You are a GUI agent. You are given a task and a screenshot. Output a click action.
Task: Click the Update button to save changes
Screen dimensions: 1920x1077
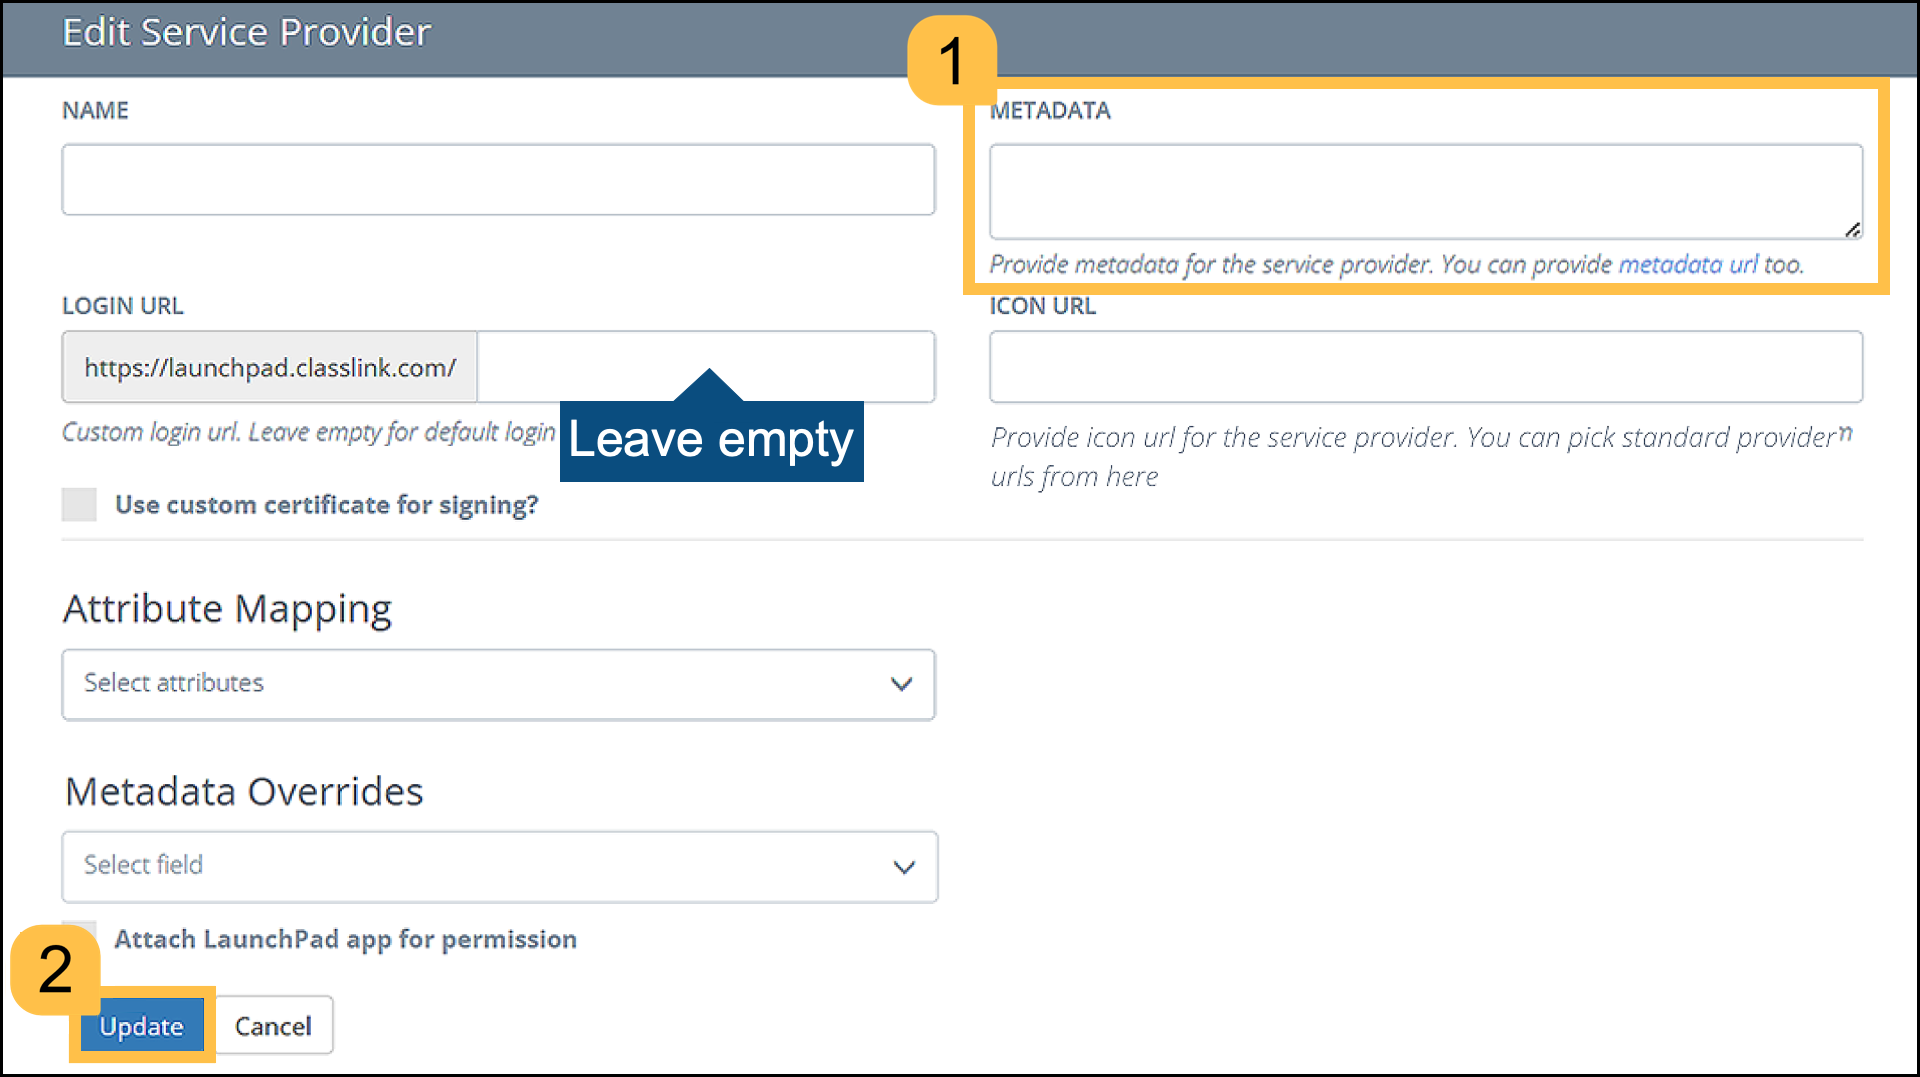(140, 1025)
